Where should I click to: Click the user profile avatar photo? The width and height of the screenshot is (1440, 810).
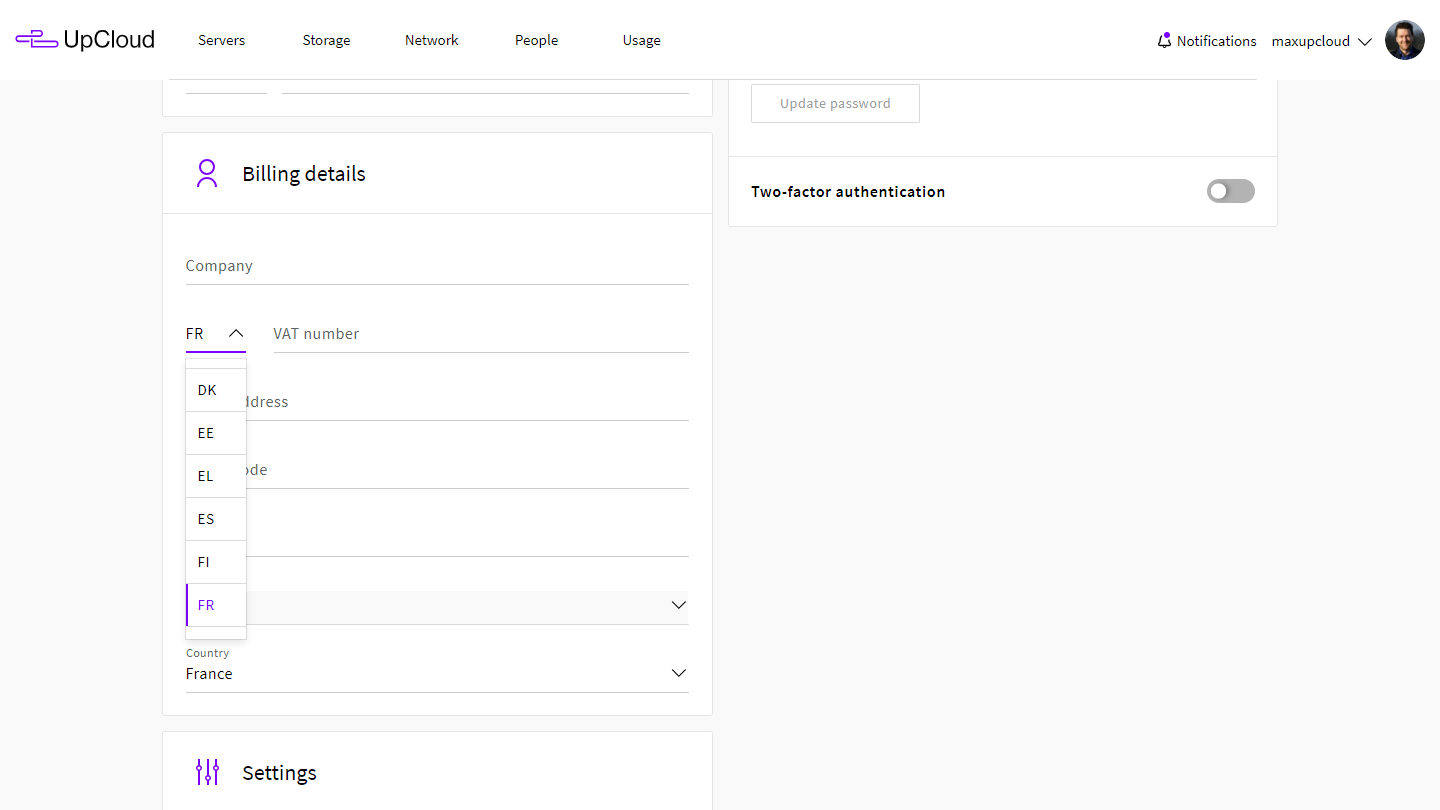pyautogui.click(x=1404, y=41)
